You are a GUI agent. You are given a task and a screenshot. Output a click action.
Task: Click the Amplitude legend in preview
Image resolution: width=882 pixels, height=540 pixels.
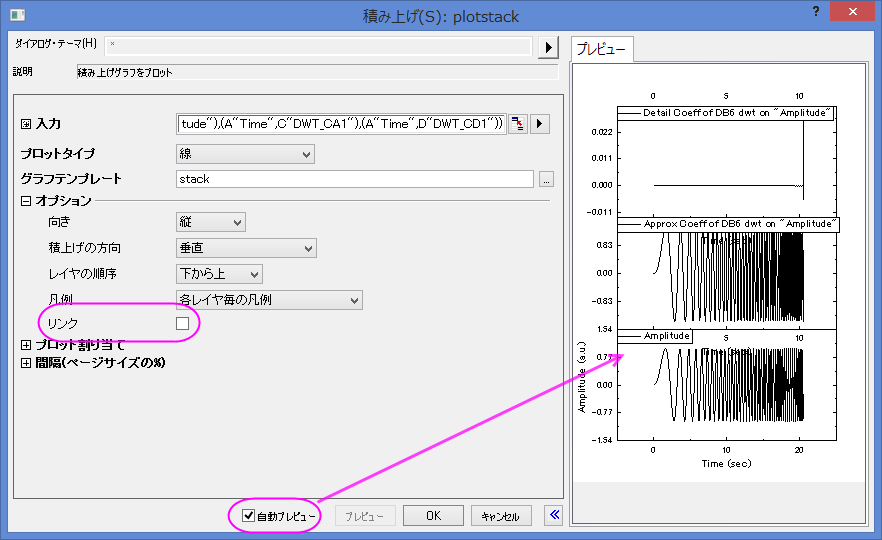pos(655,336)
